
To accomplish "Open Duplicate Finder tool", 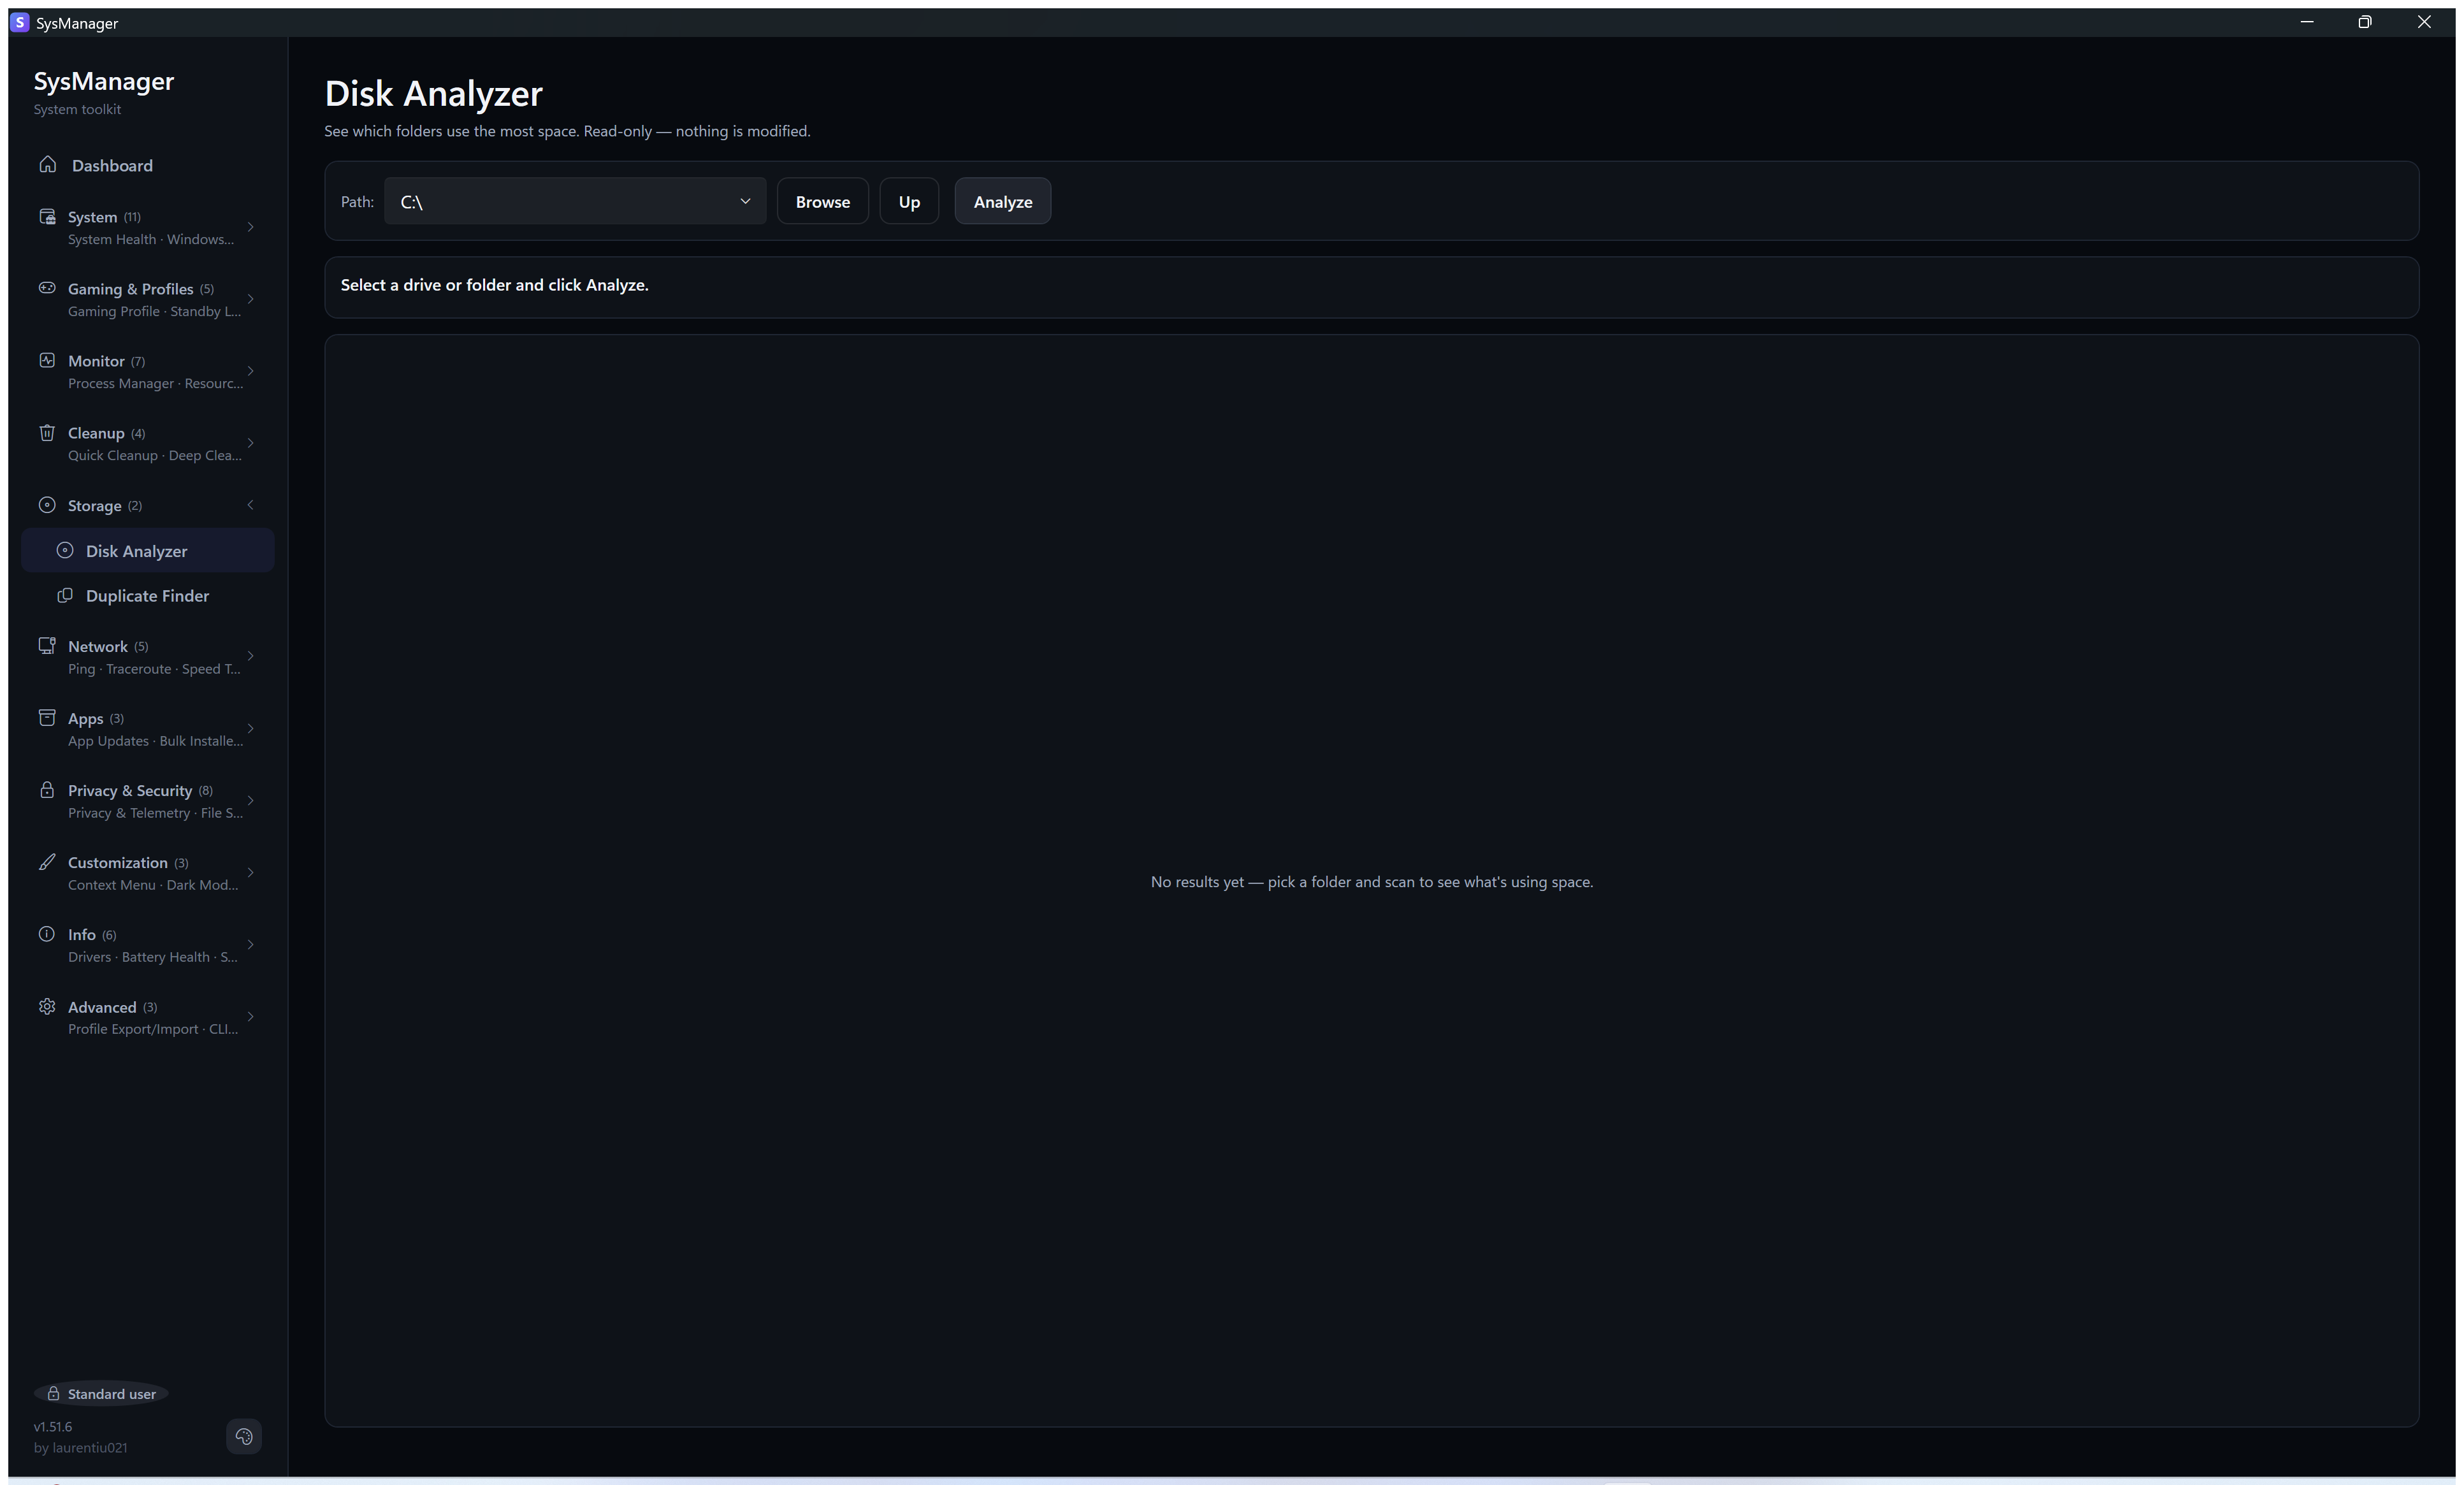I will 147,595.
